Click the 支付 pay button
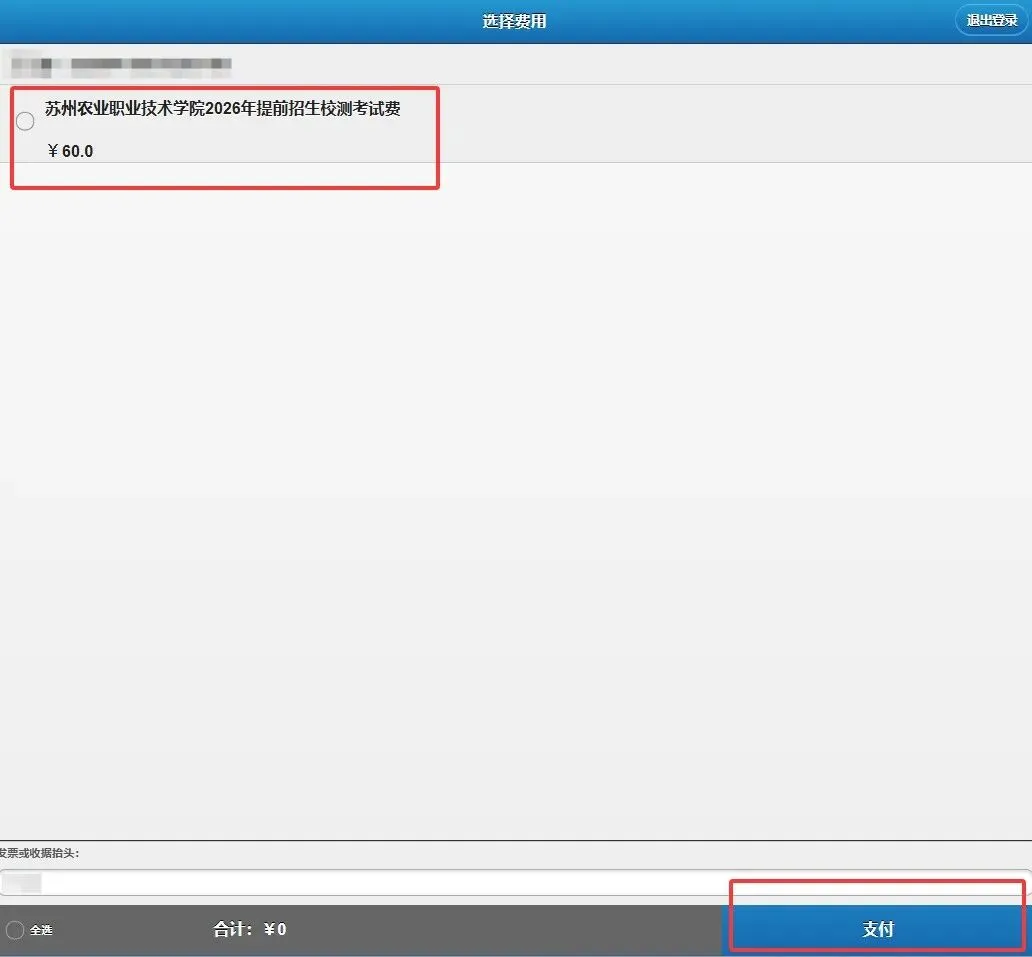The height and width of the screenshot is (957, 1032). click(878, 929)
